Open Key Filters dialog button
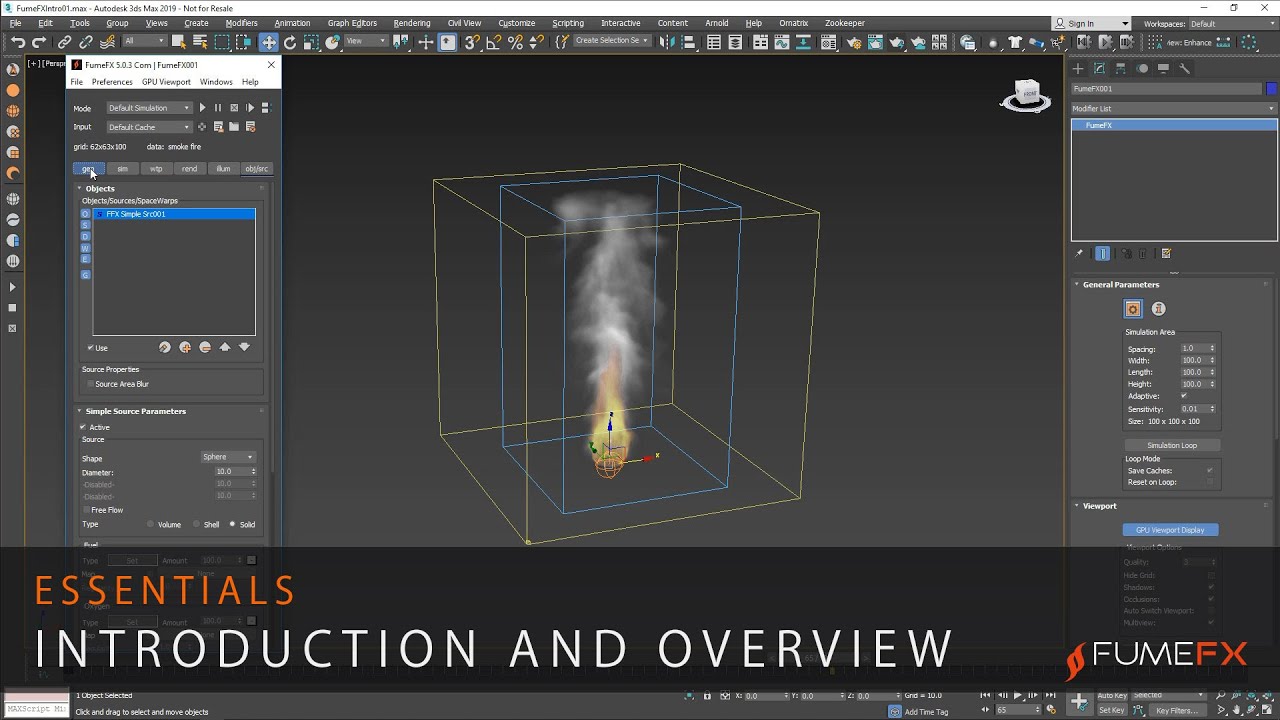 pos(1177,710)
